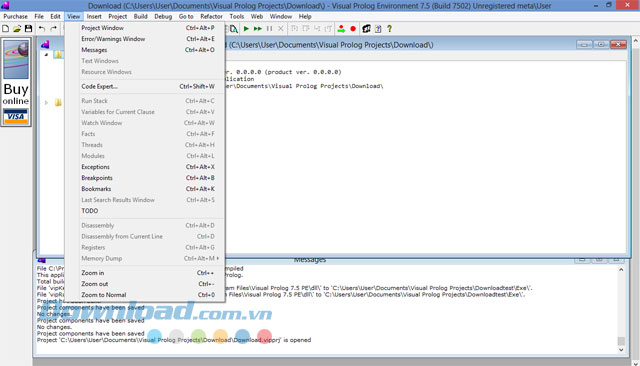
Task: Click the Save floppy disk icon
Action: tap(29, 29)
